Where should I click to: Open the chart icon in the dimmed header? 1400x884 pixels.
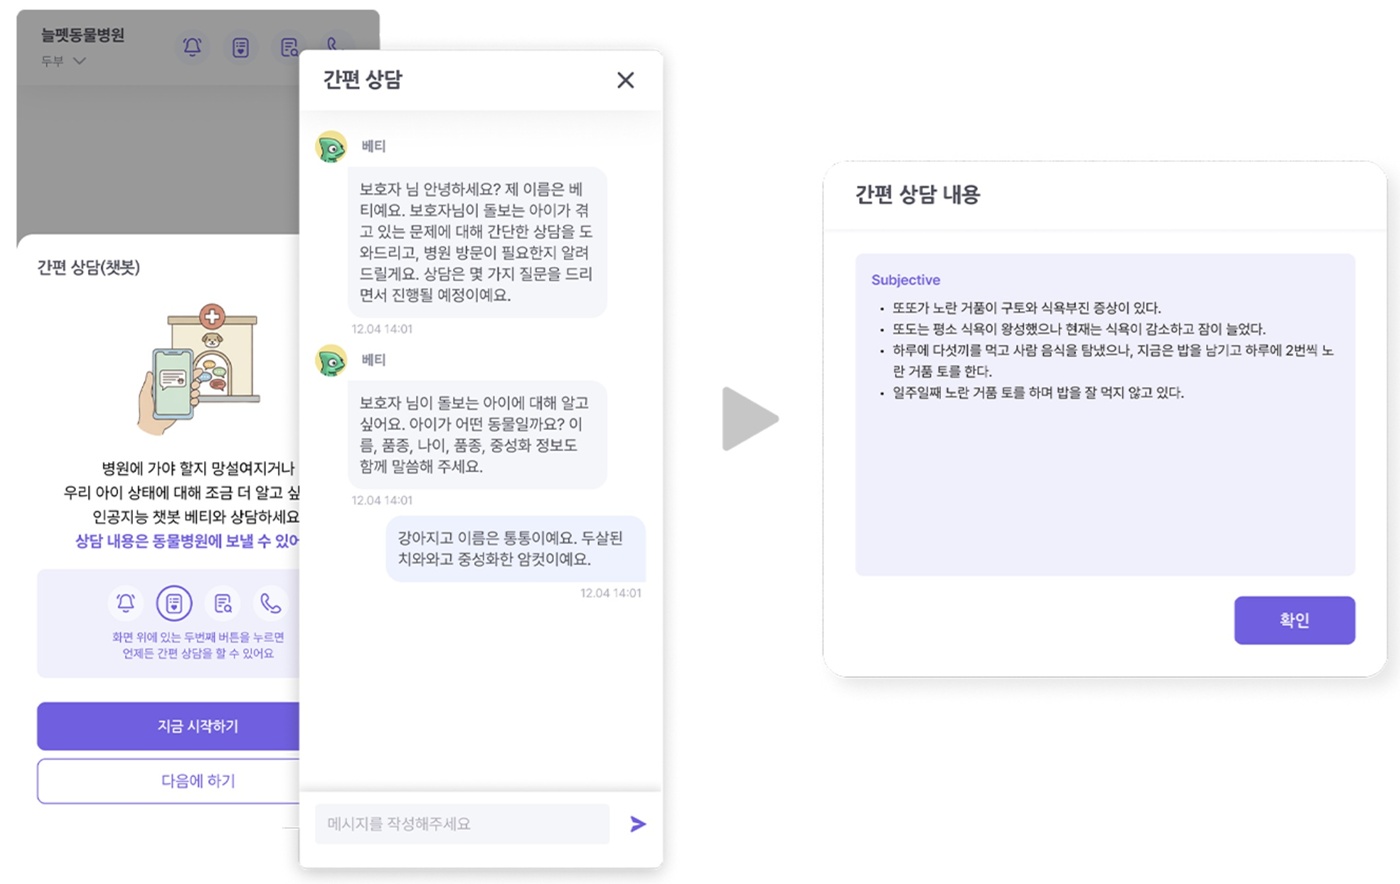click(x=241, y=47)
